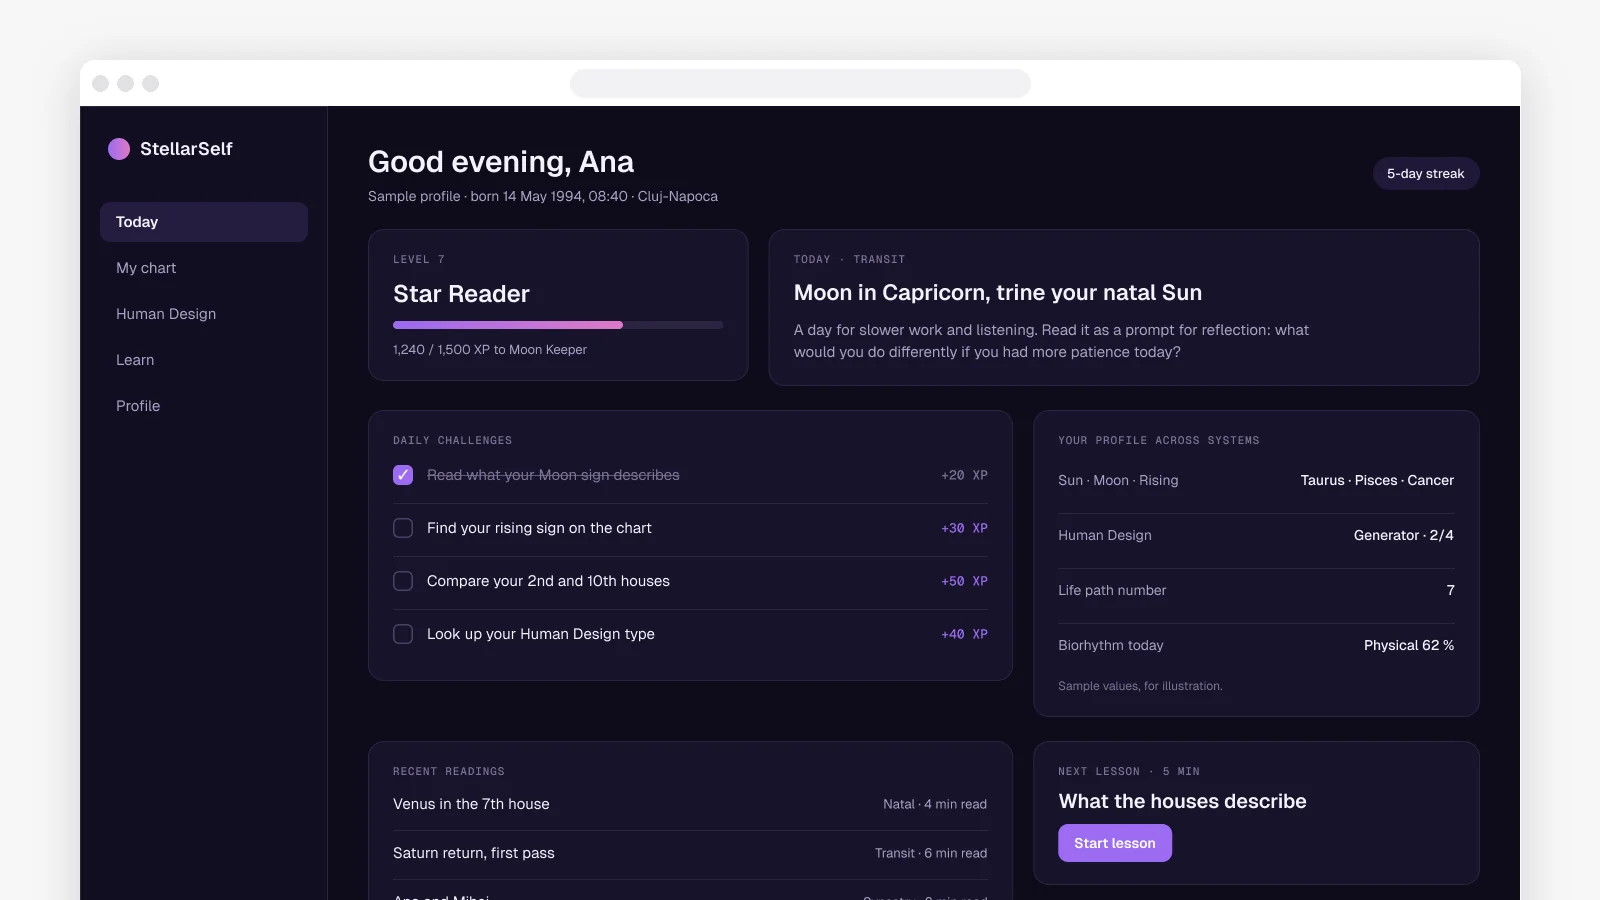Screen dimensions: 1600x900
Task: Click the What the houses describe title
Action: click(x=1182, y=802)
